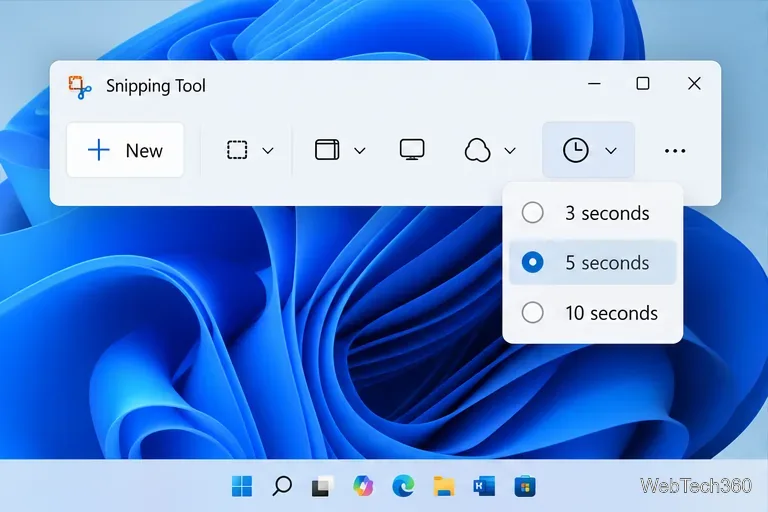Screen dimensions: 768x512
Task: Click the New snip button
Action: (125, 150)
